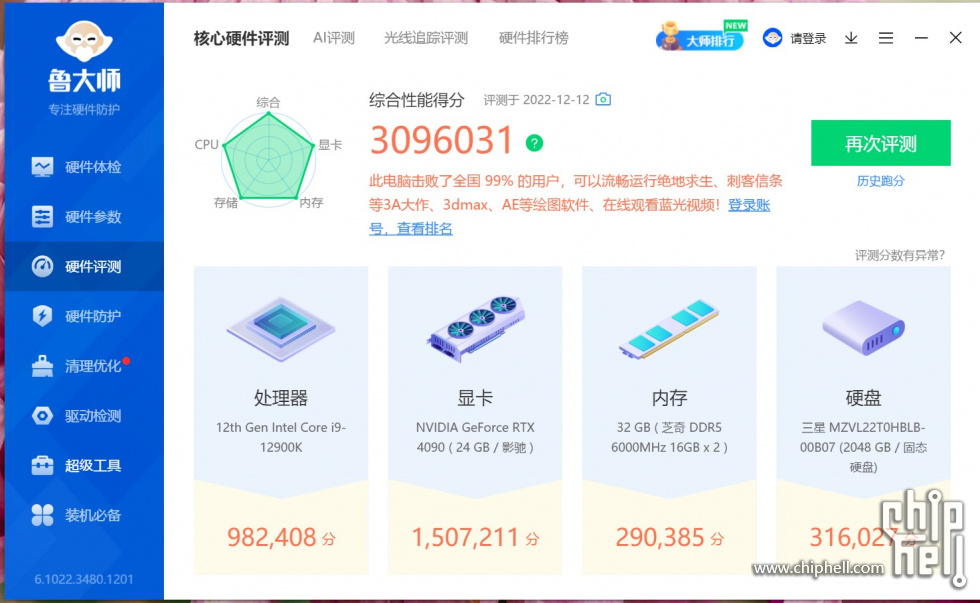Click the 评测分数有异常? link

point(900,255)
